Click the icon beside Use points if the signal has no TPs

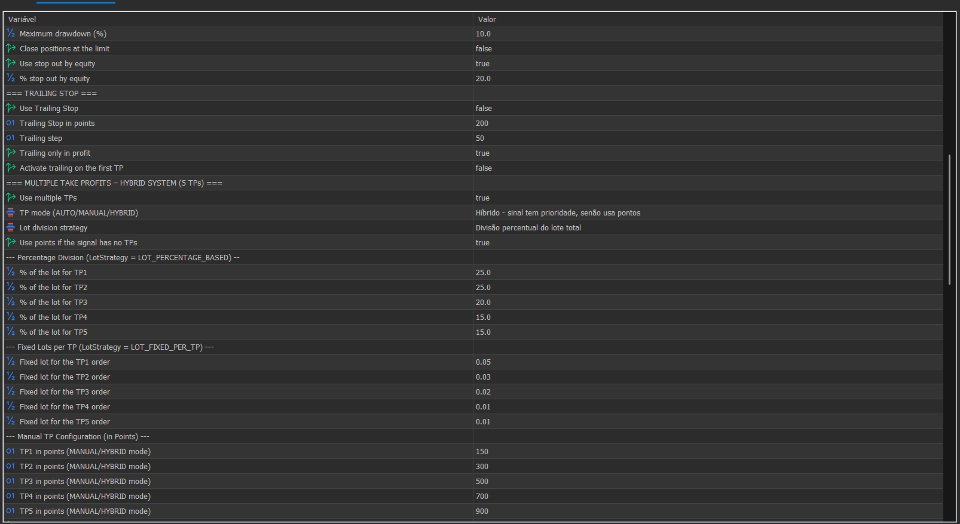coord(10,242)
